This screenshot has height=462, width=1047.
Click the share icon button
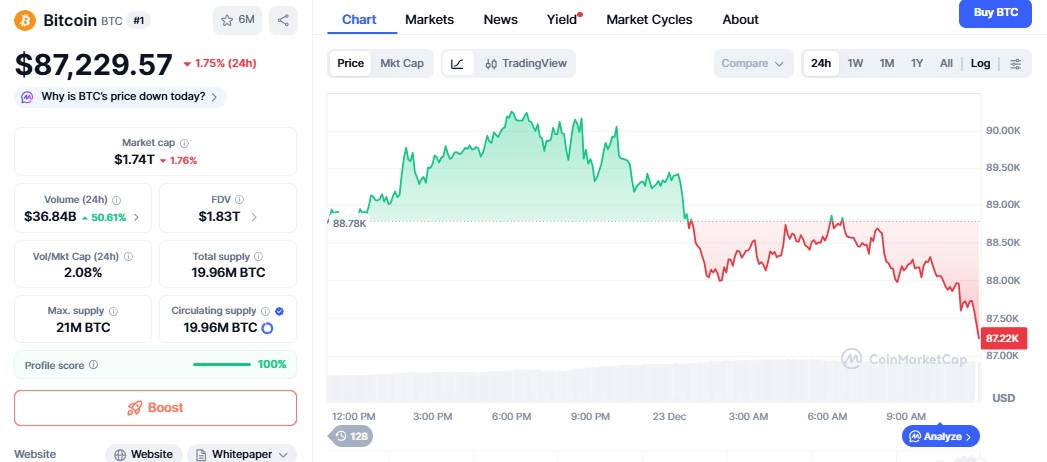[x=283, y=20]
